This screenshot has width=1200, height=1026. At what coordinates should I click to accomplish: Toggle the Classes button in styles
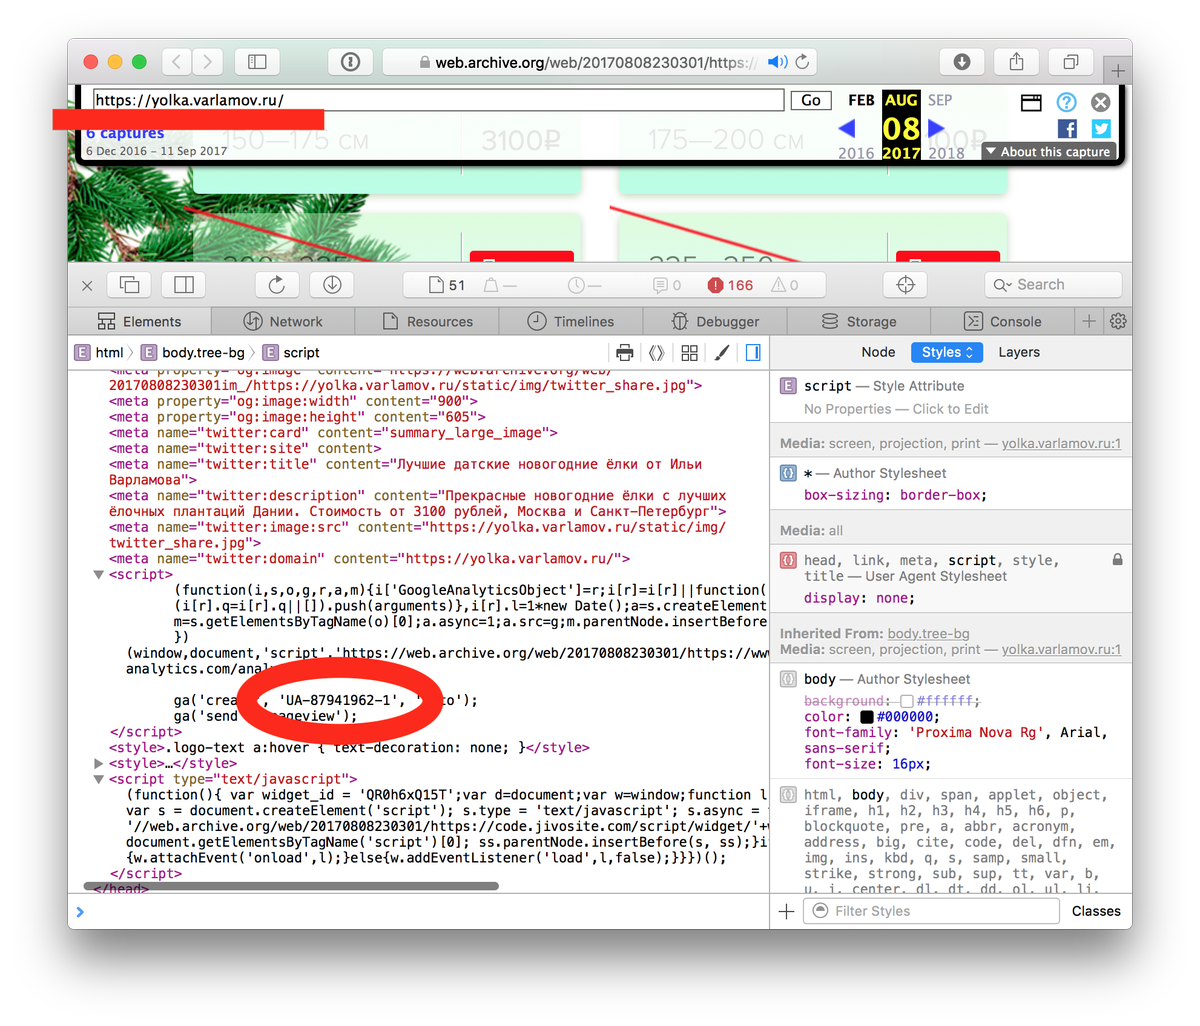1096,911
